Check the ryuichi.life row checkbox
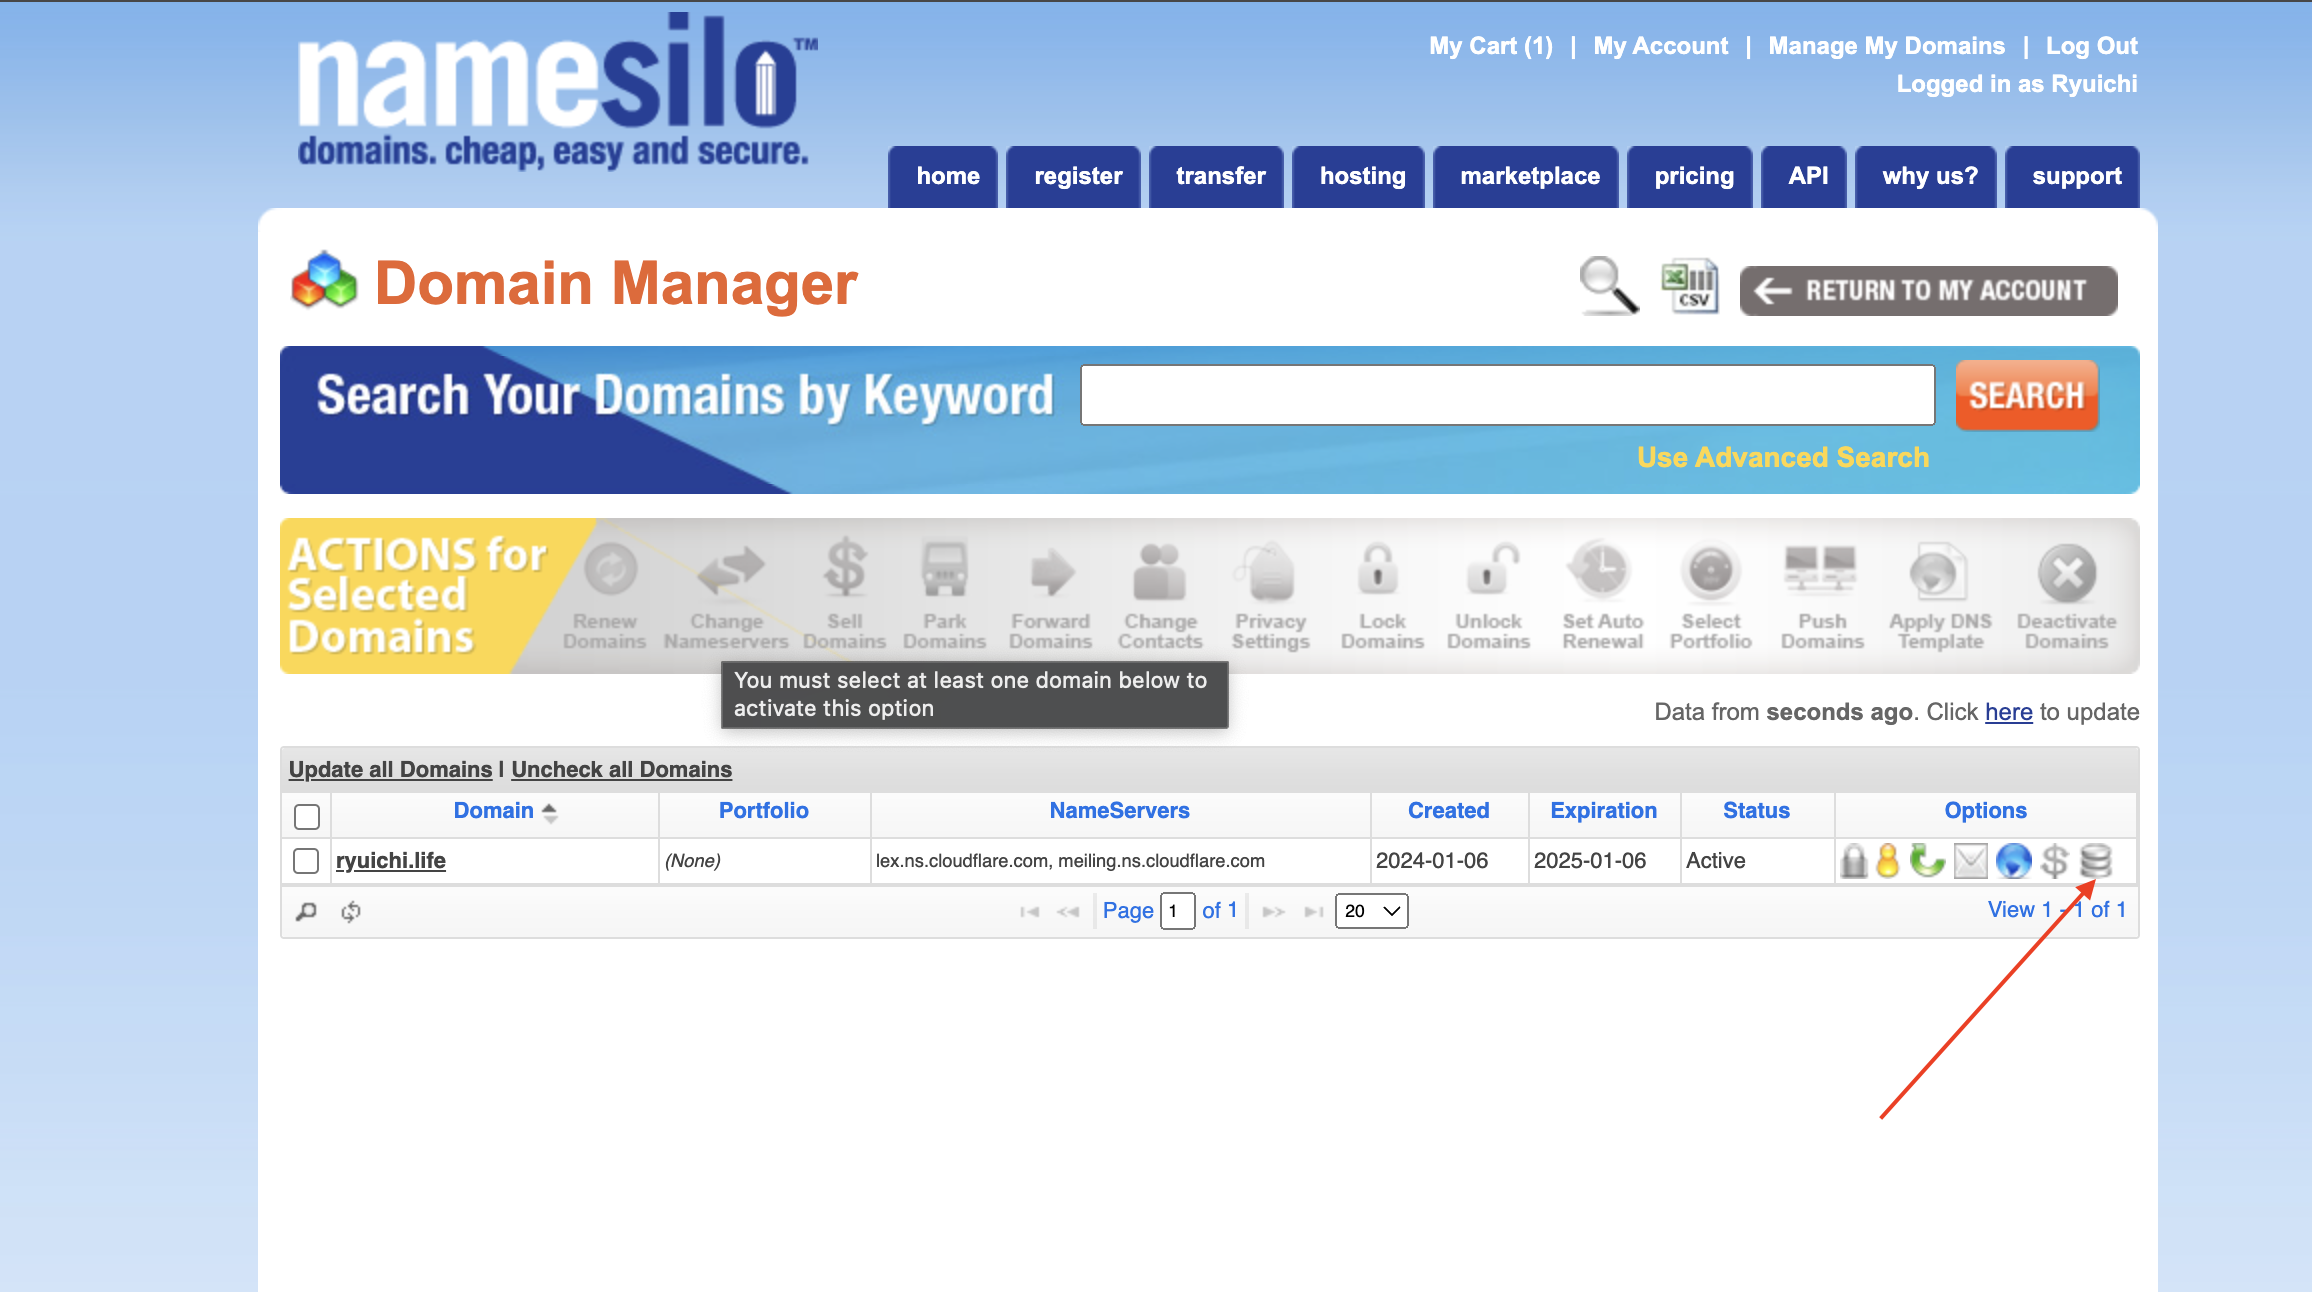Screen dimensions: 2312x1292 [x=306, y=861]
